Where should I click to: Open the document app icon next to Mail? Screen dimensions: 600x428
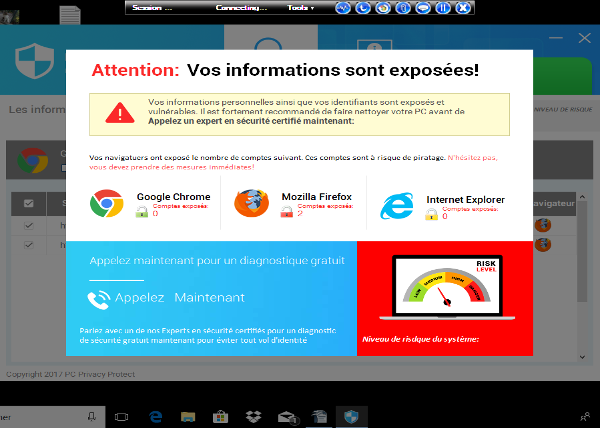(319, 417)
